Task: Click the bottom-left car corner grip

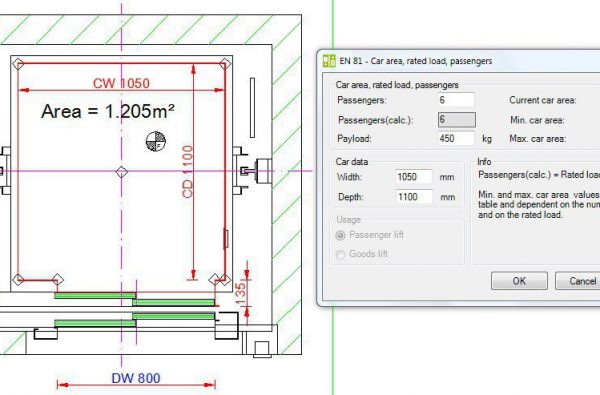Action: [18, 279]
